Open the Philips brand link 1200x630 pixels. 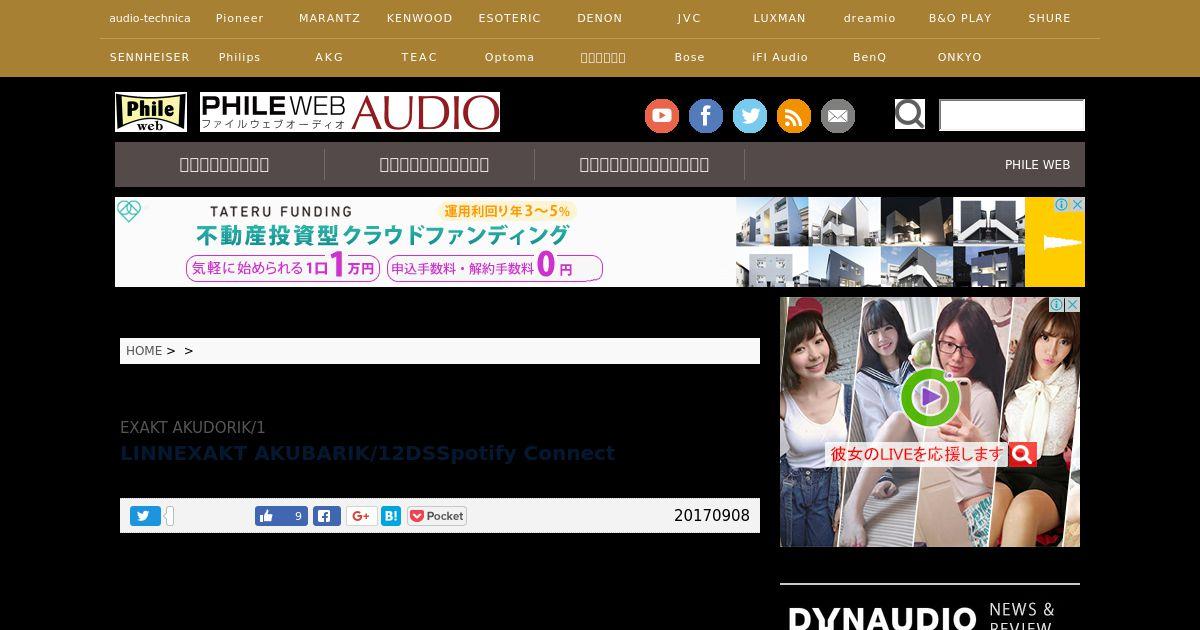click(x=240, y=57)
